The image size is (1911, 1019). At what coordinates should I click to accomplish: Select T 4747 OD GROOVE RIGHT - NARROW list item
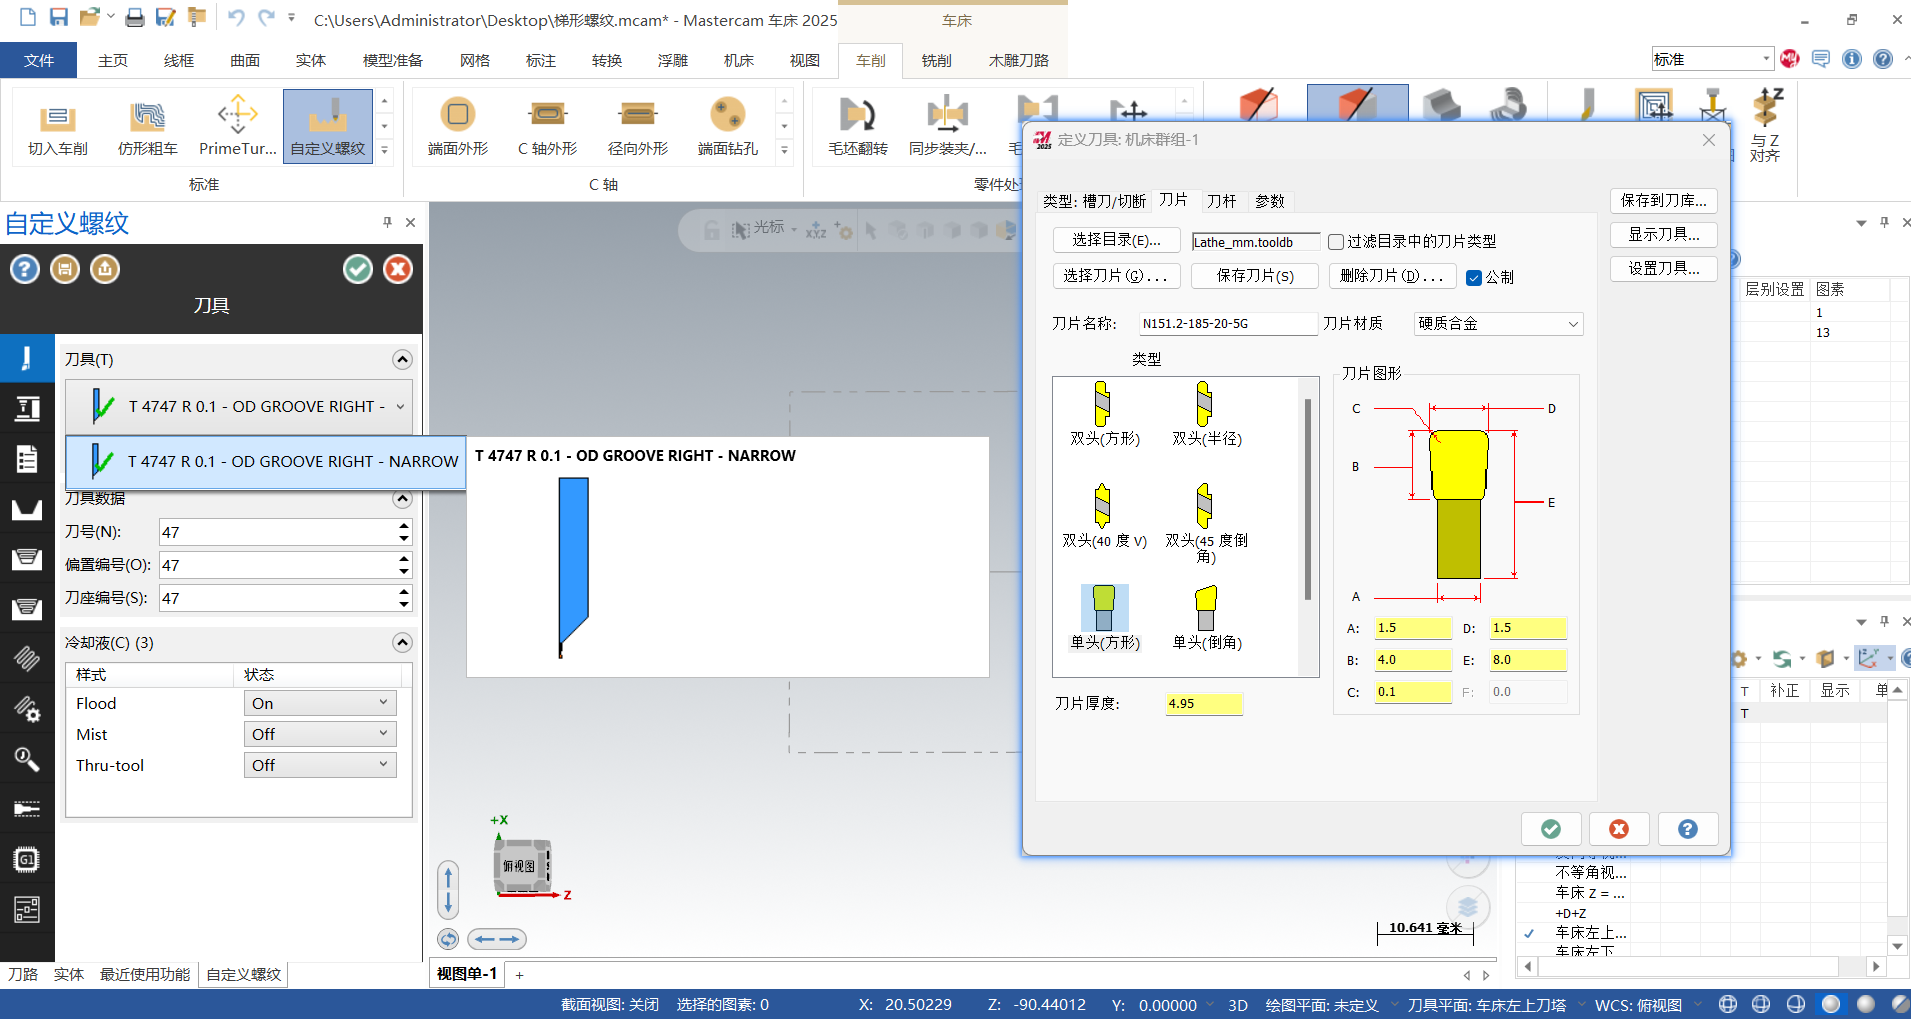click(x=266, y=462)
